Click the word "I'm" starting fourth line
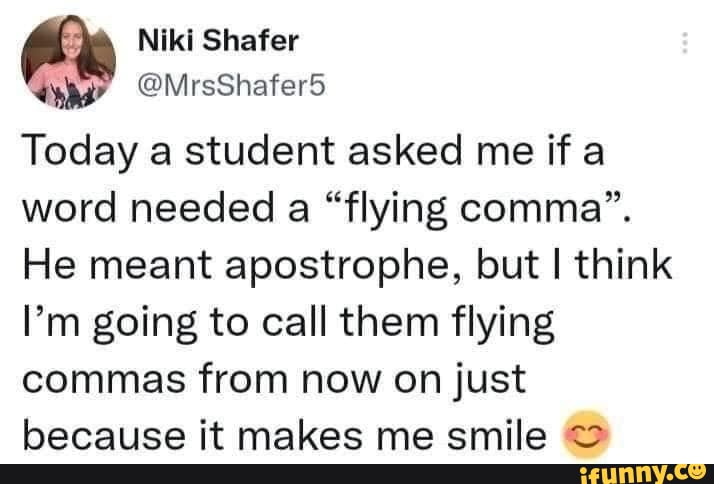 pos(43,325)
